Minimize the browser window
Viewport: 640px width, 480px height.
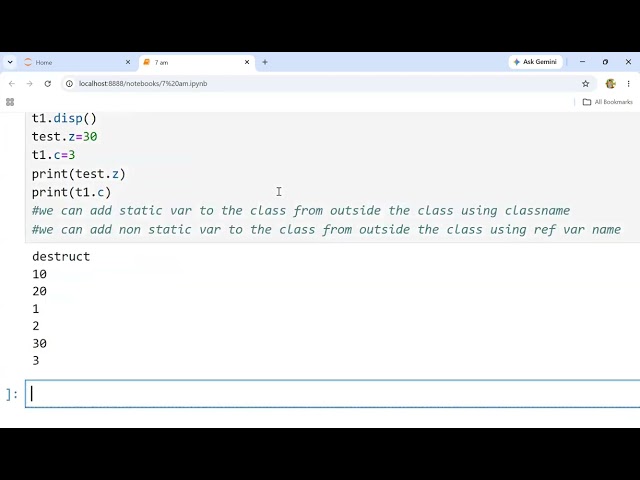point(582,62)
